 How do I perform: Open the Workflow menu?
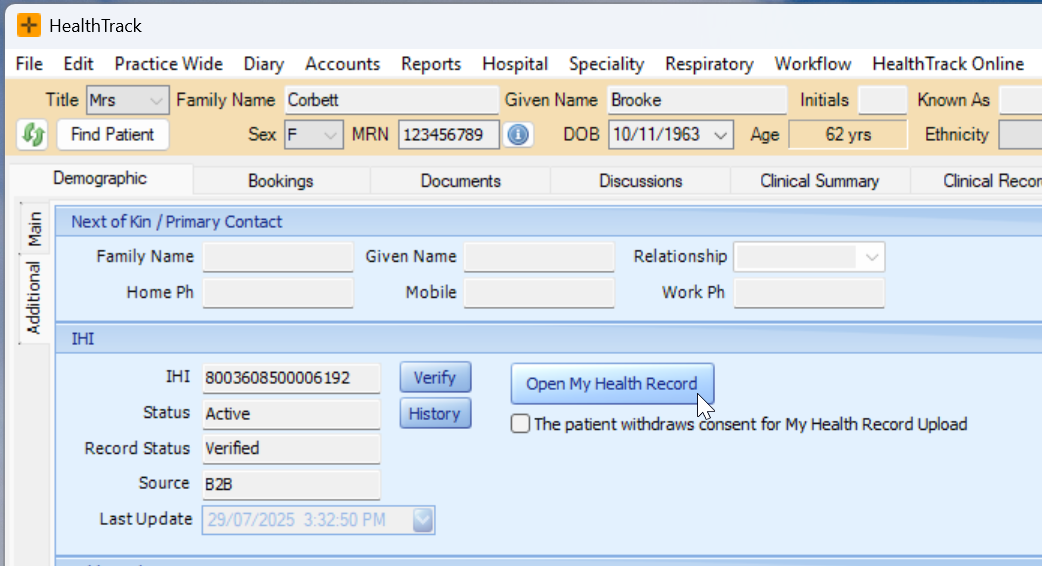[813, 64]
